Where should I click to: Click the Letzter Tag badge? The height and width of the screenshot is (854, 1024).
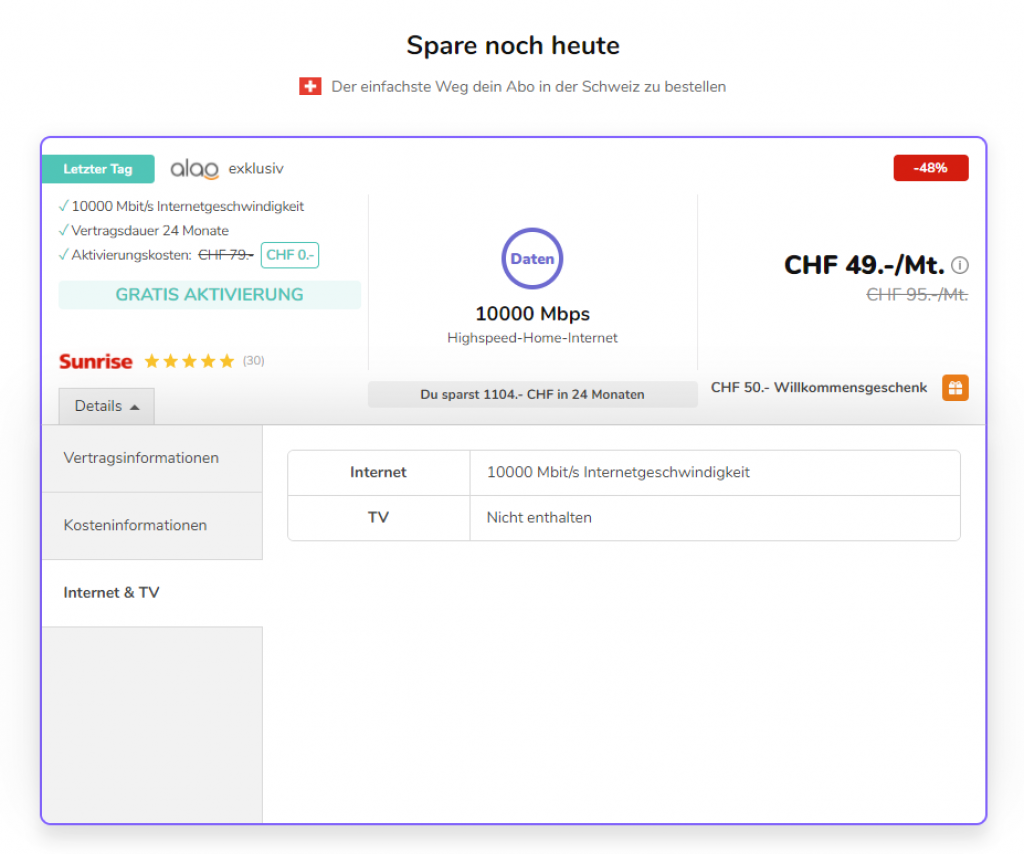coord(98,169)
